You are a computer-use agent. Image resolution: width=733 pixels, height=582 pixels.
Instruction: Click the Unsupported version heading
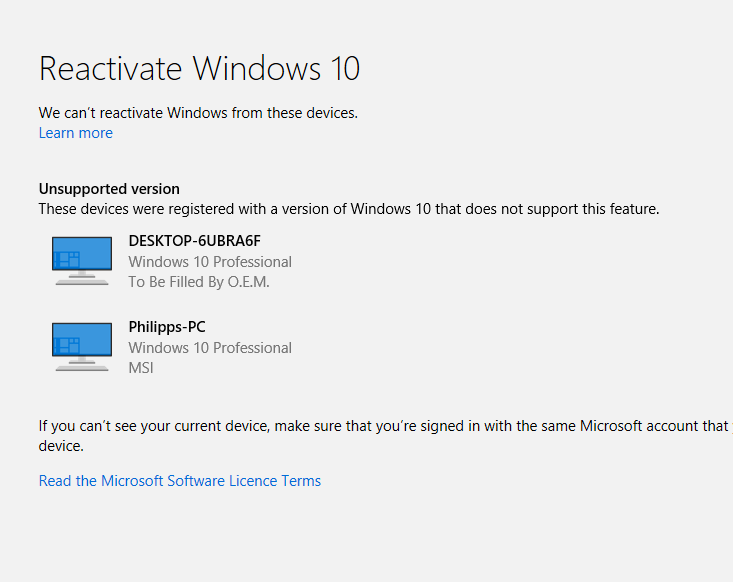pyautogui.click(x=109, y=189)
